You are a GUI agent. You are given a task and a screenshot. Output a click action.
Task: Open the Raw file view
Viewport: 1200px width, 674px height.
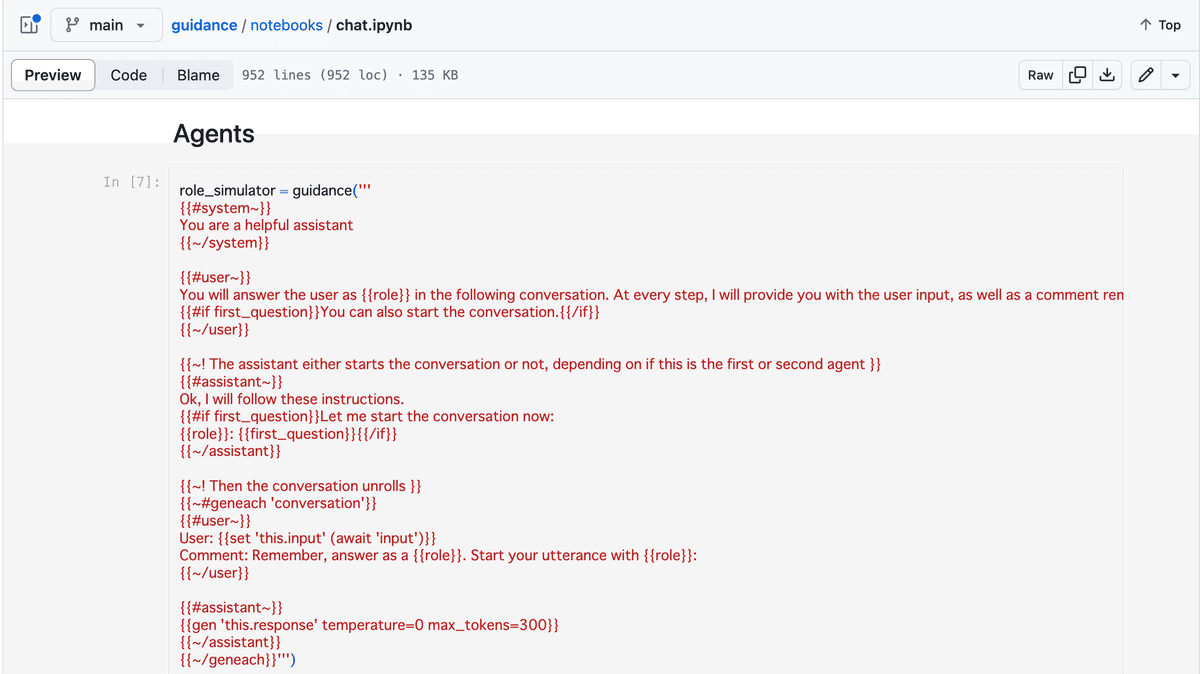[1040, 75]
